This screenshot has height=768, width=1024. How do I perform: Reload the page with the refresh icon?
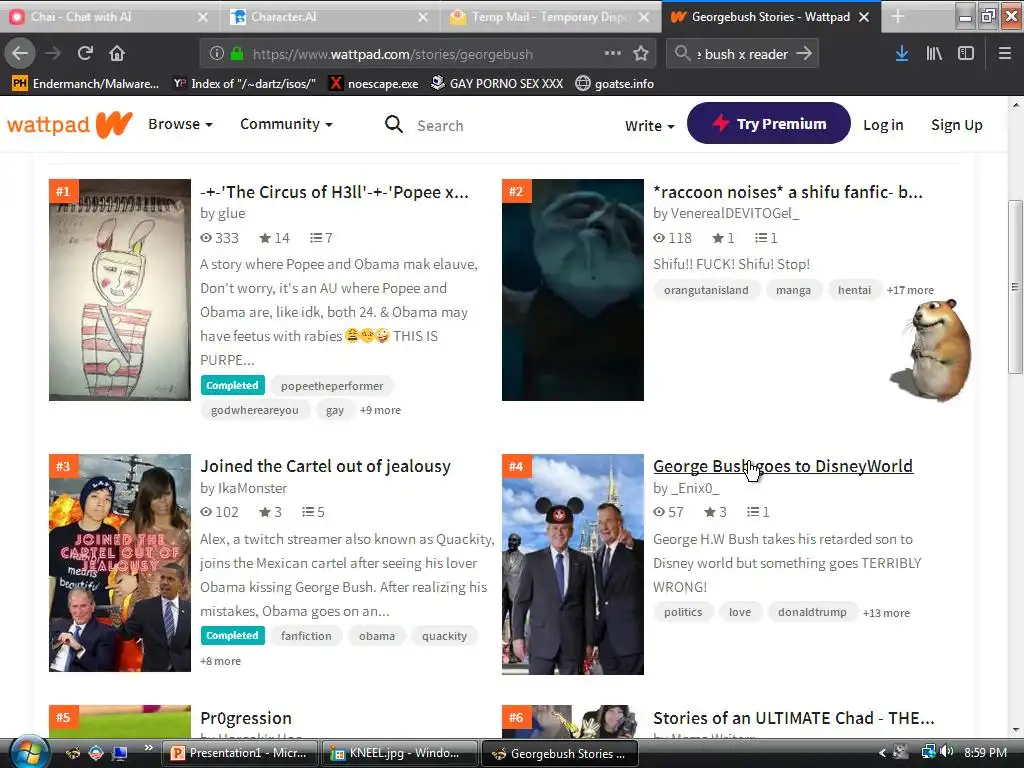[85, 53]
